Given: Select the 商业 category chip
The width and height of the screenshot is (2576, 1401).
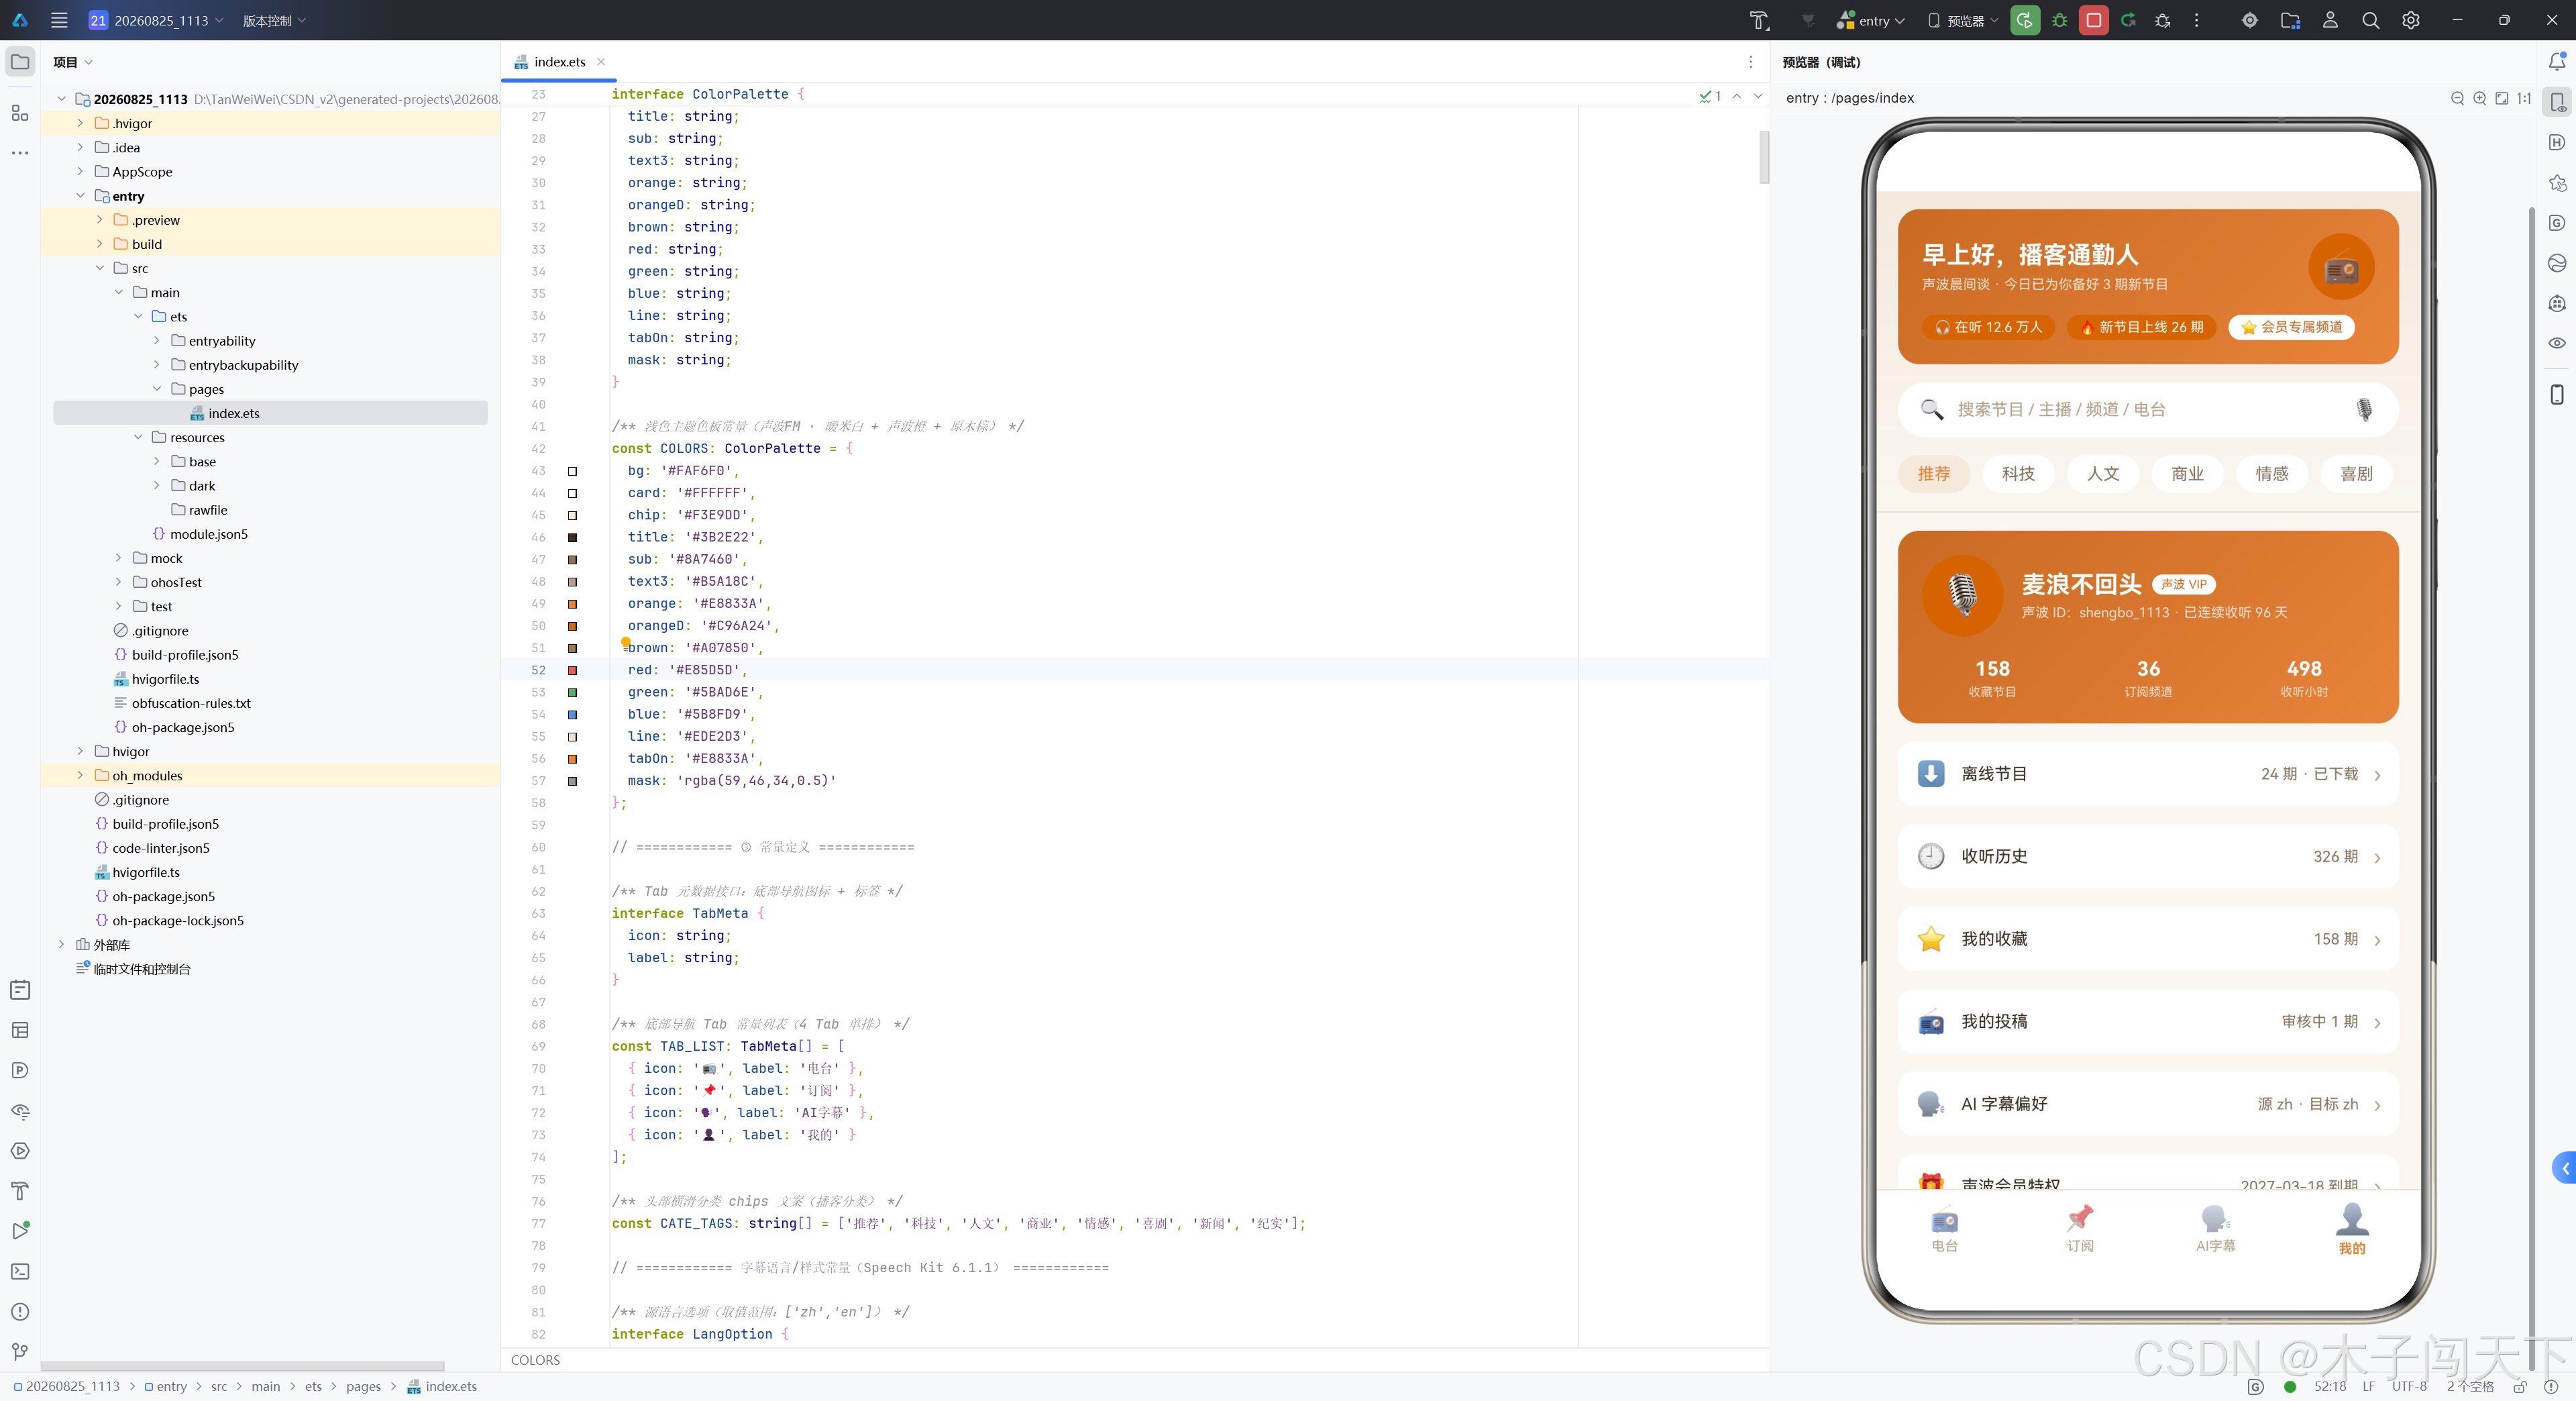Looking at the screenshot, I should (x=2187, y=473).
